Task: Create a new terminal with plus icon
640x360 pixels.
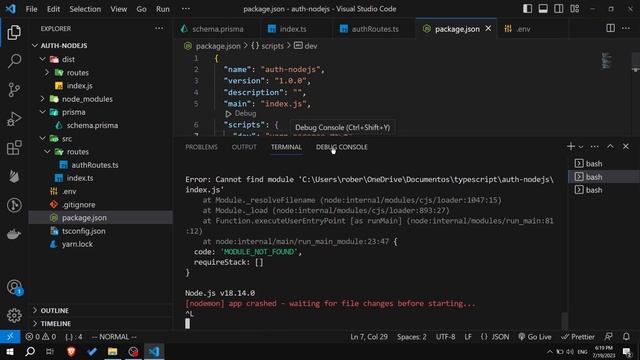Action: 571,147
